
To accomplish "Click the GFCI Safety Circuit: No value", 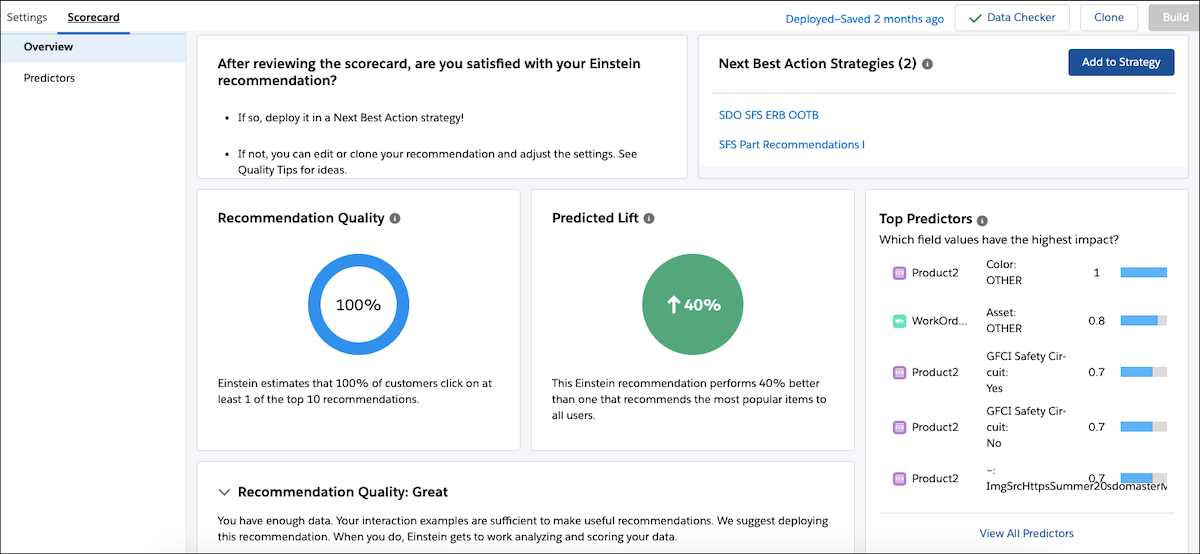I will [x=1026, y=427].
